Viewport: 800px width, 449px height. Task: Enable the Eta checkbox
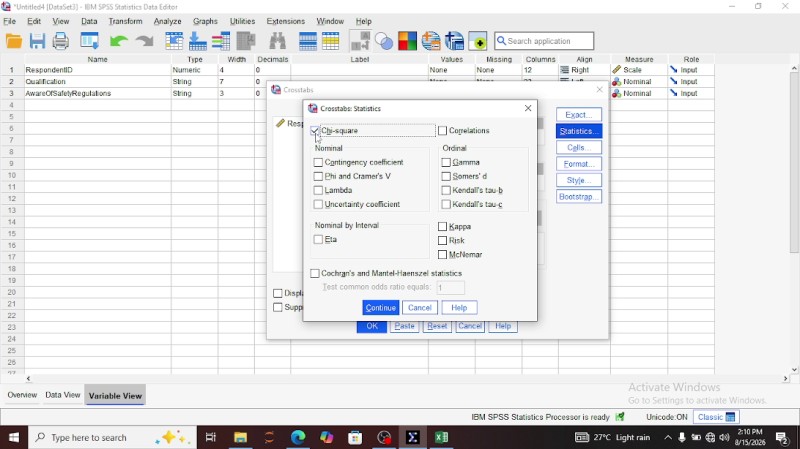[318, 239]
